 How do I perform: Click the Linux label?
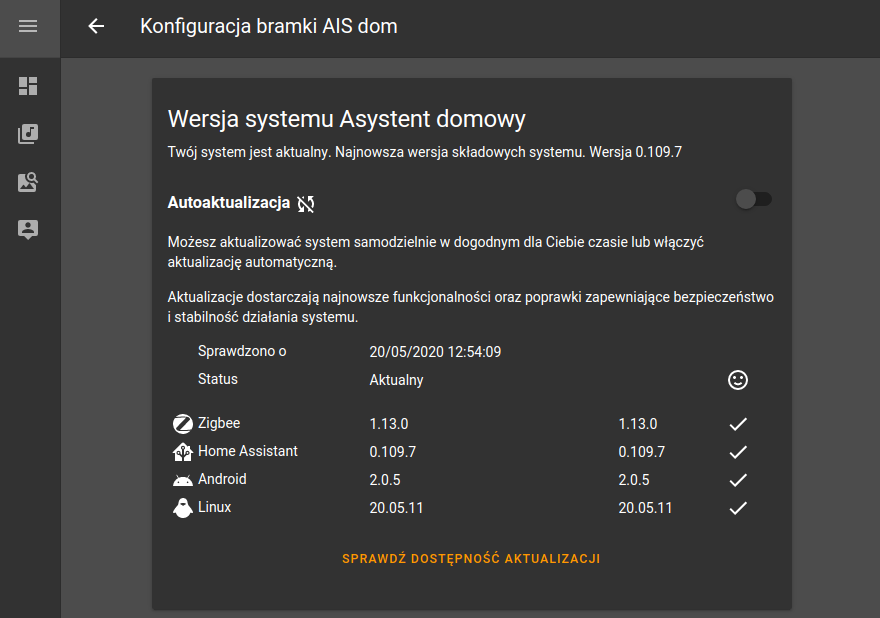click(x=214, y=507)
